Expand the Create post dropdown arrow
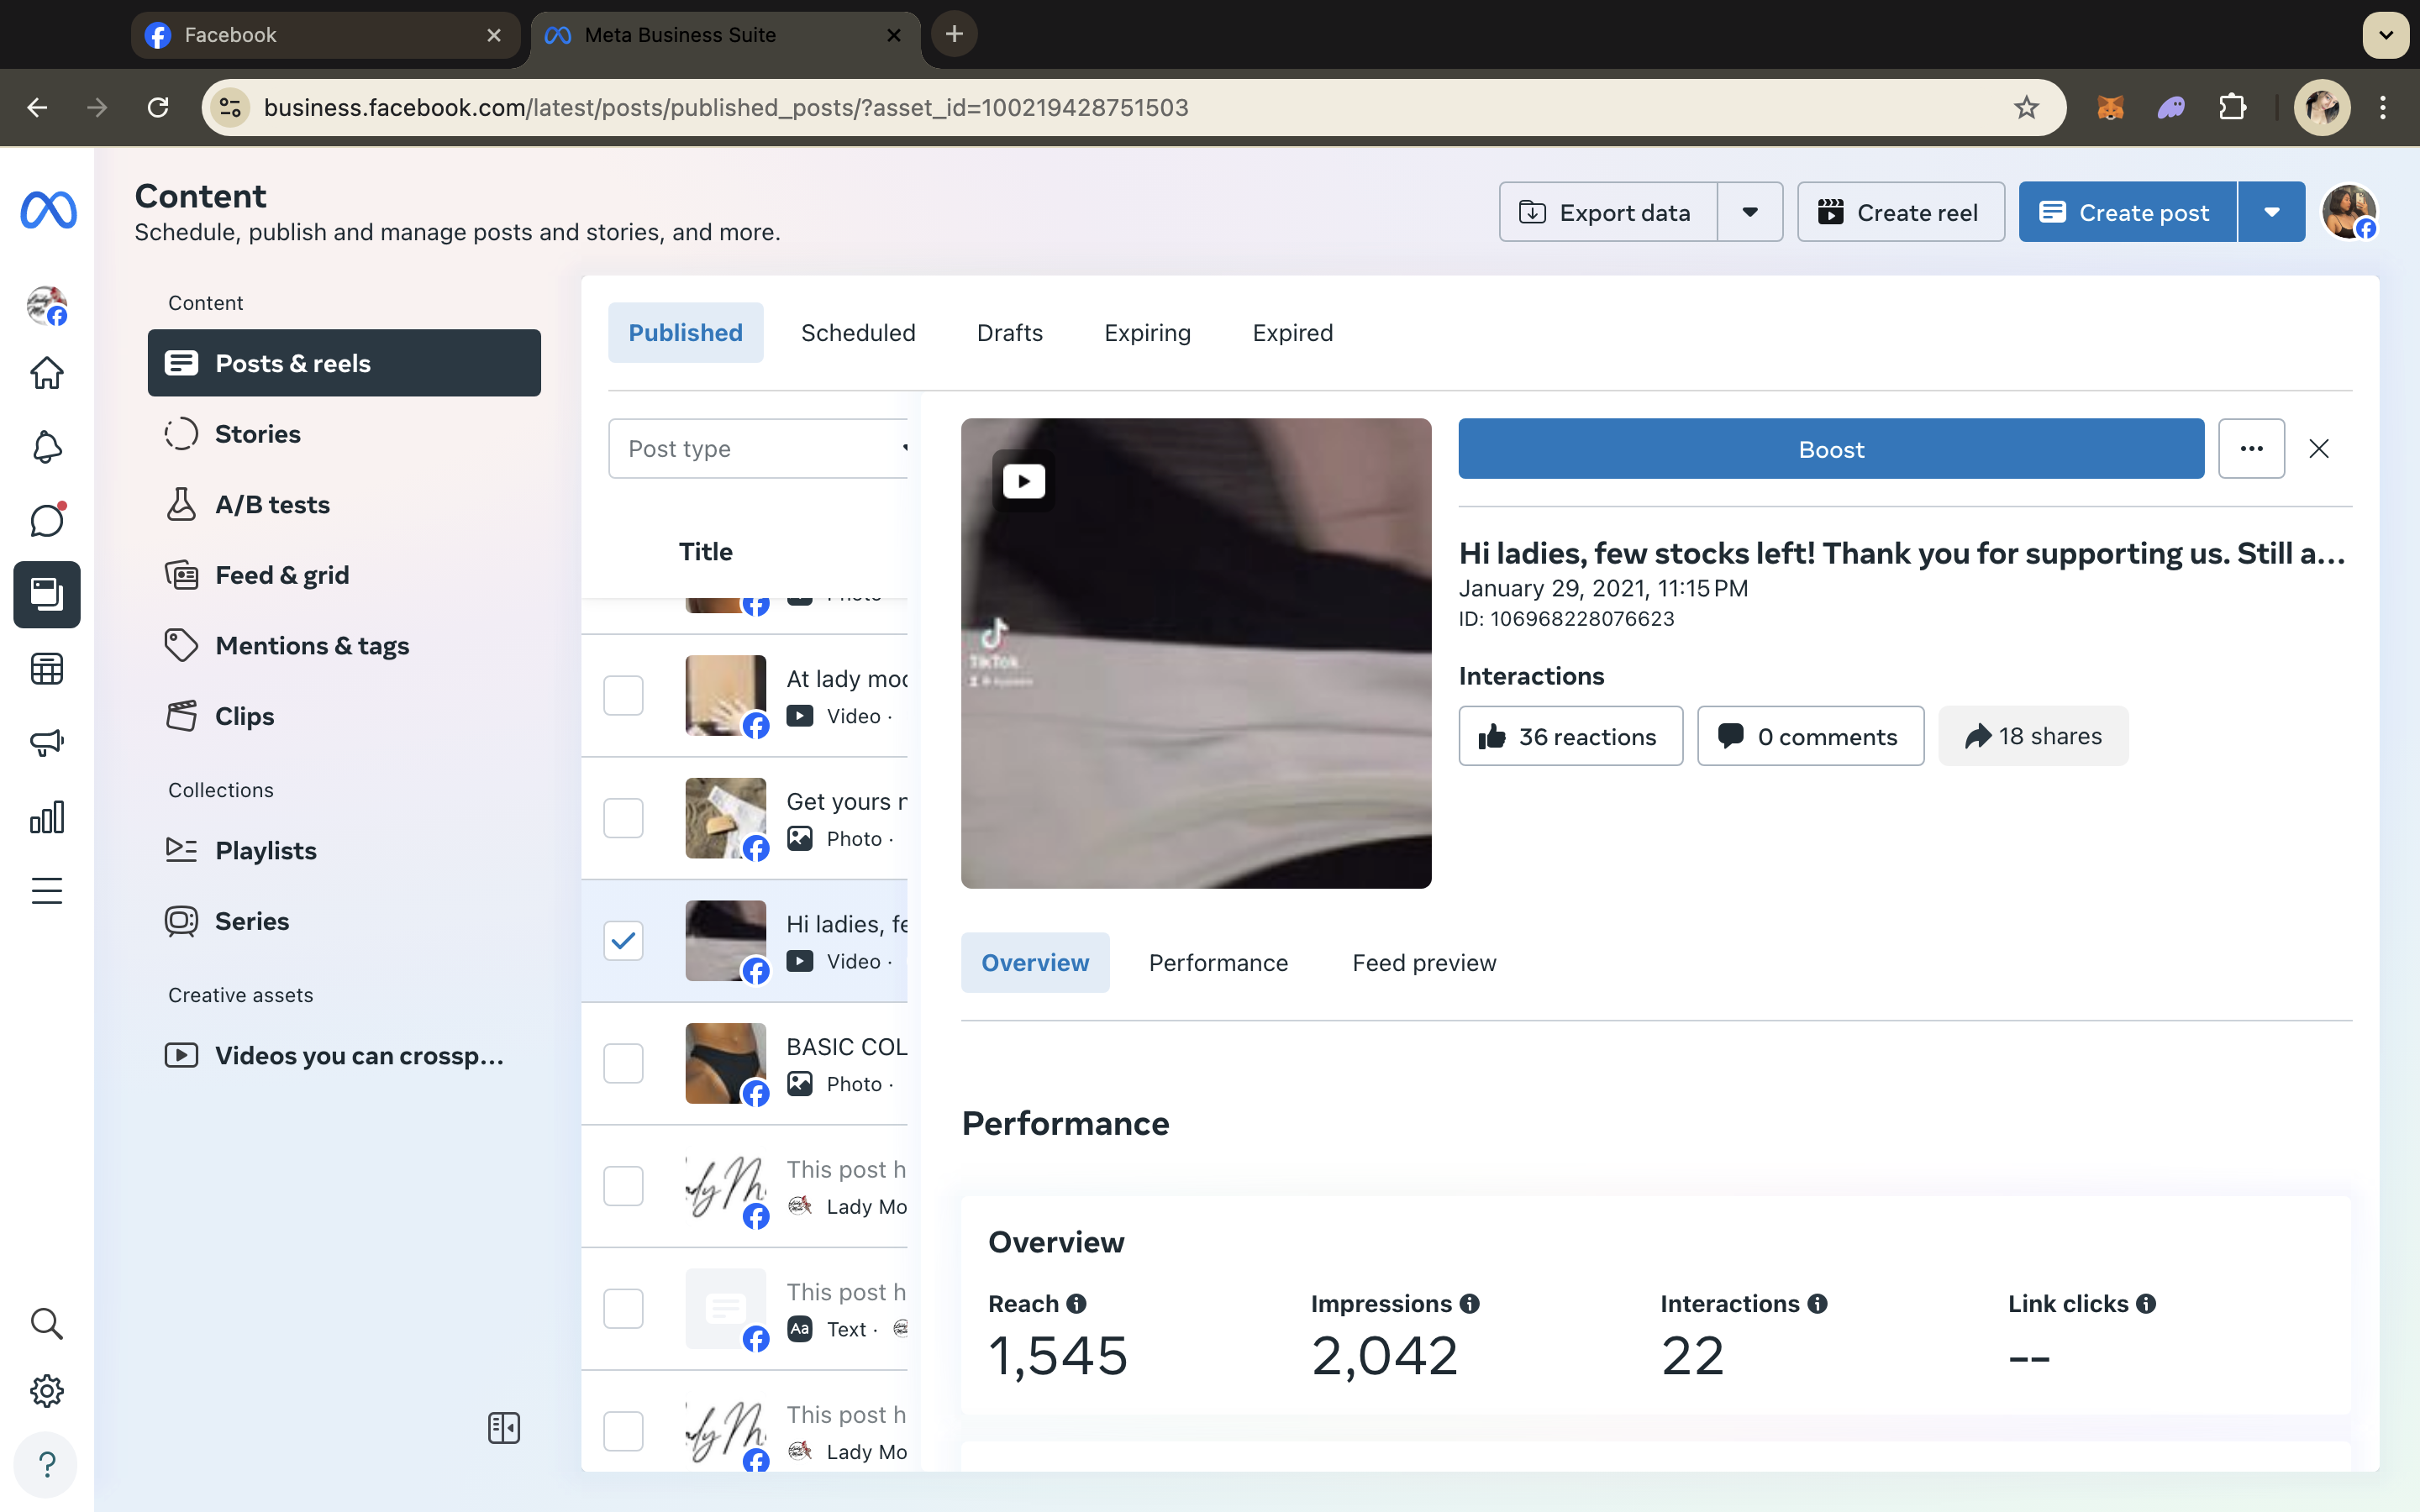Screen dimensions: 2420x1512 (x=2271, y=212)
